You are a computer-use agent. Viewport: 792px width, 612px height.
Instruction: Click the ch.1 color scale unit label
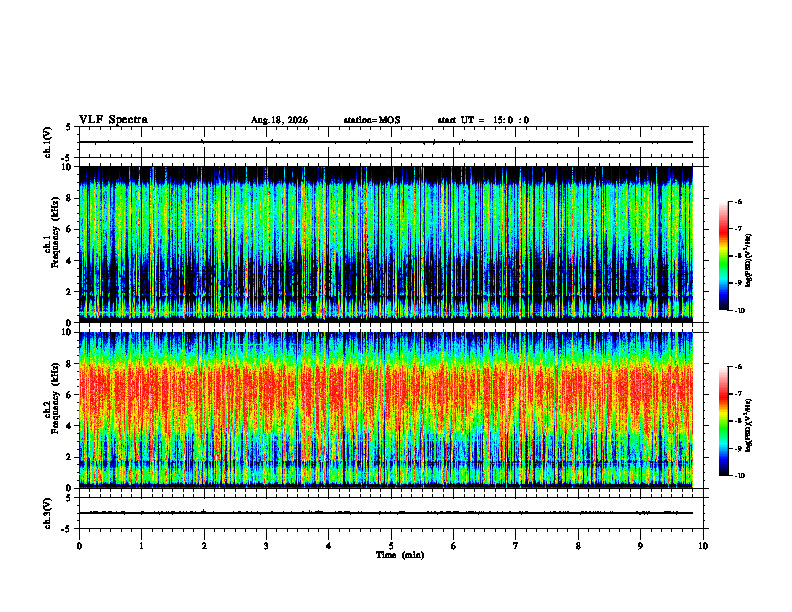pyautogui.click(x=749, y=261)
